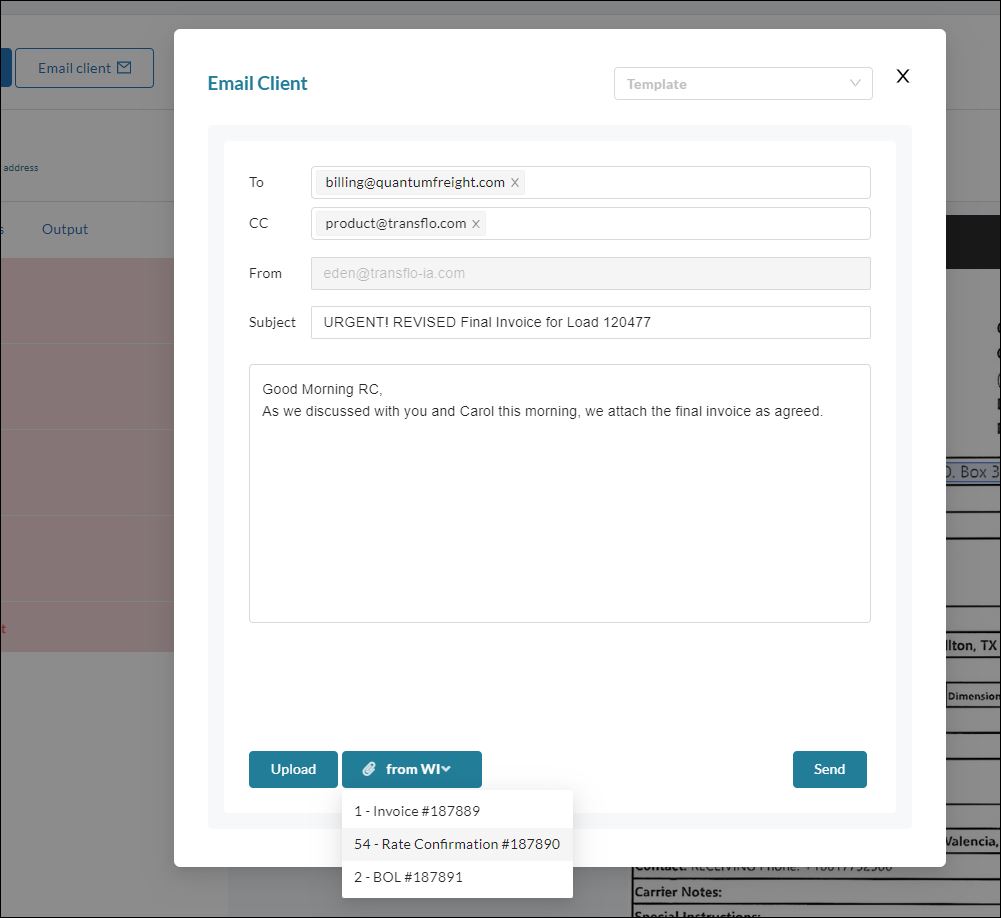Click the paperclip attachment icon
This screenshot has height=918, width=1001.
click(x=369, y=769)
